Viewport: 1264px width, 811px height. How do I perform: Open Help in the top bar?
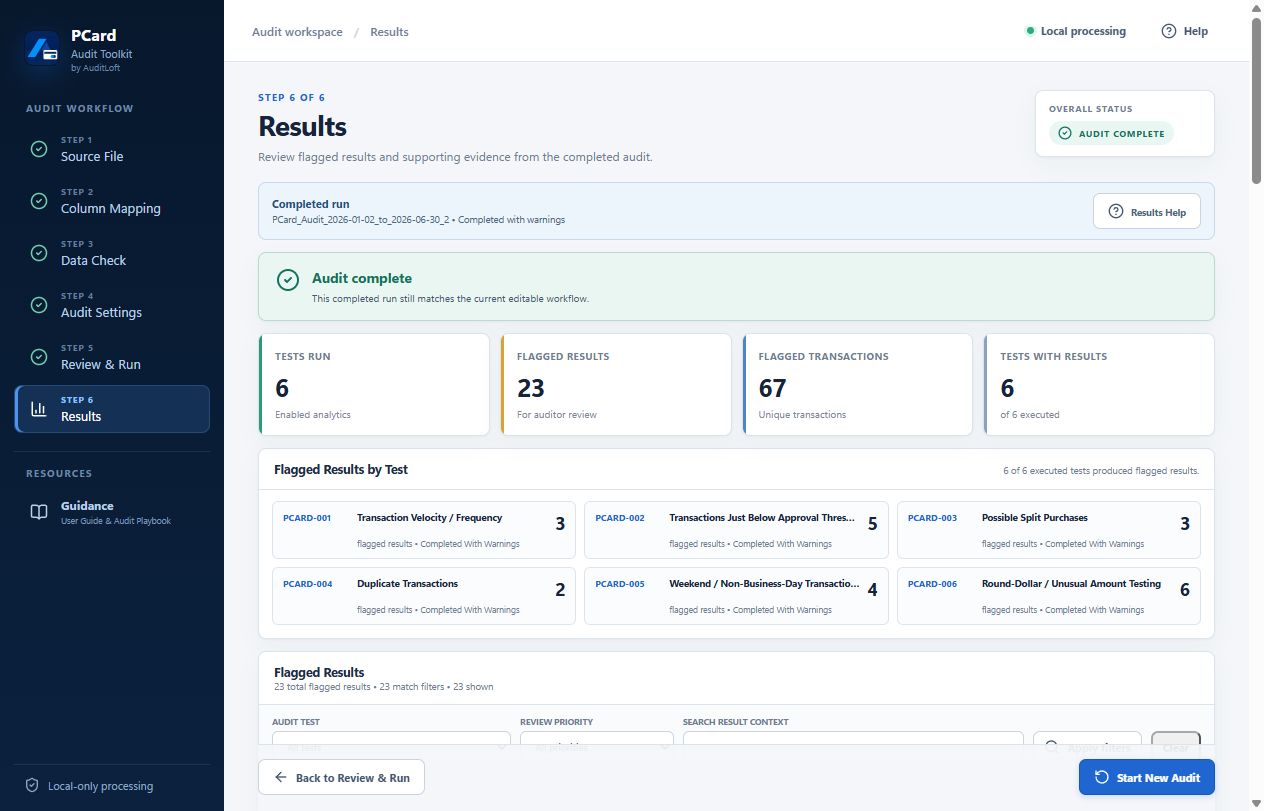[x=1184, y=31]
